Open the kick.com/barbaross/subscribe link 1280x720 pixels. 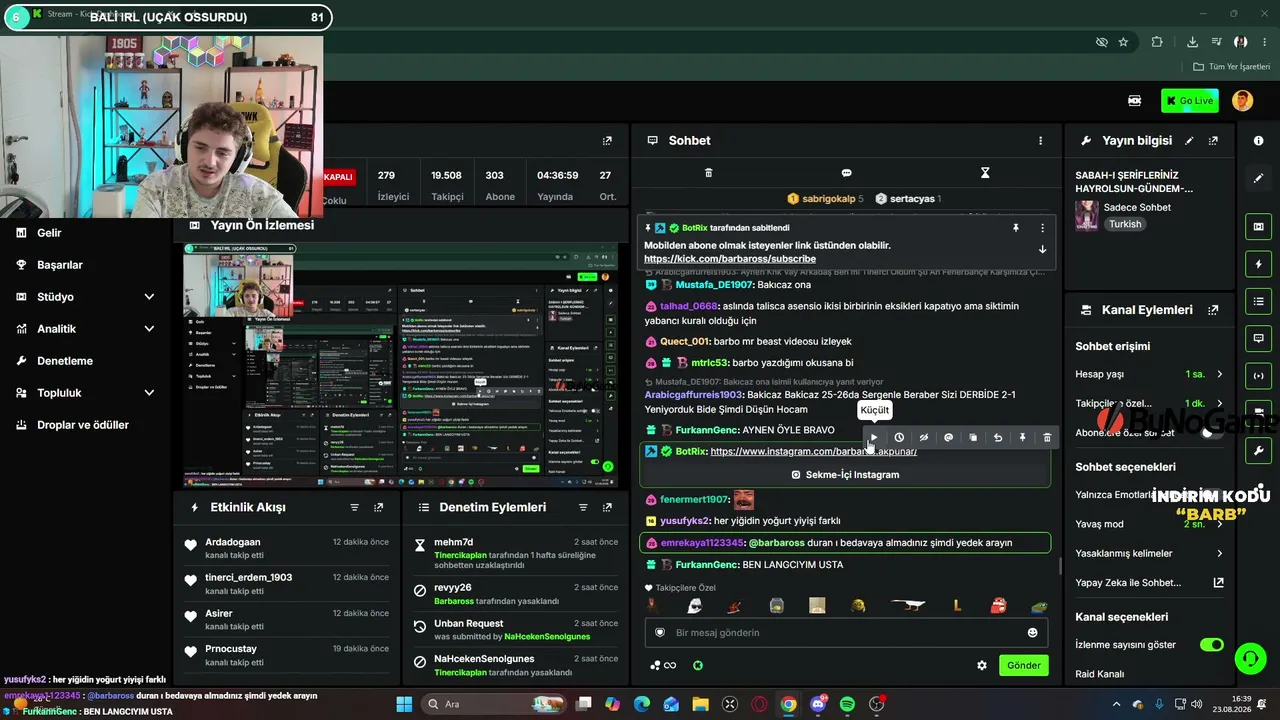[x=730, y=259]
